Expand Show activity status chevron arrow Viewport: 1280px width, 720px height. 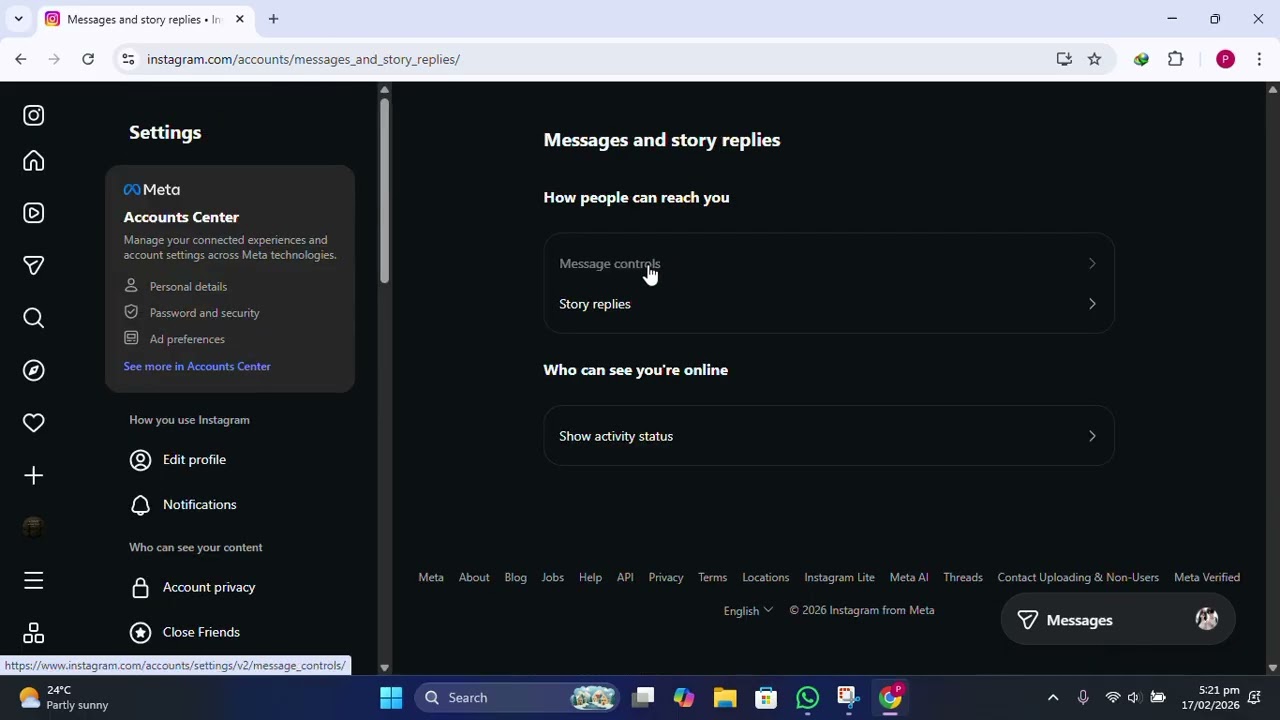tap(1092, 436)
